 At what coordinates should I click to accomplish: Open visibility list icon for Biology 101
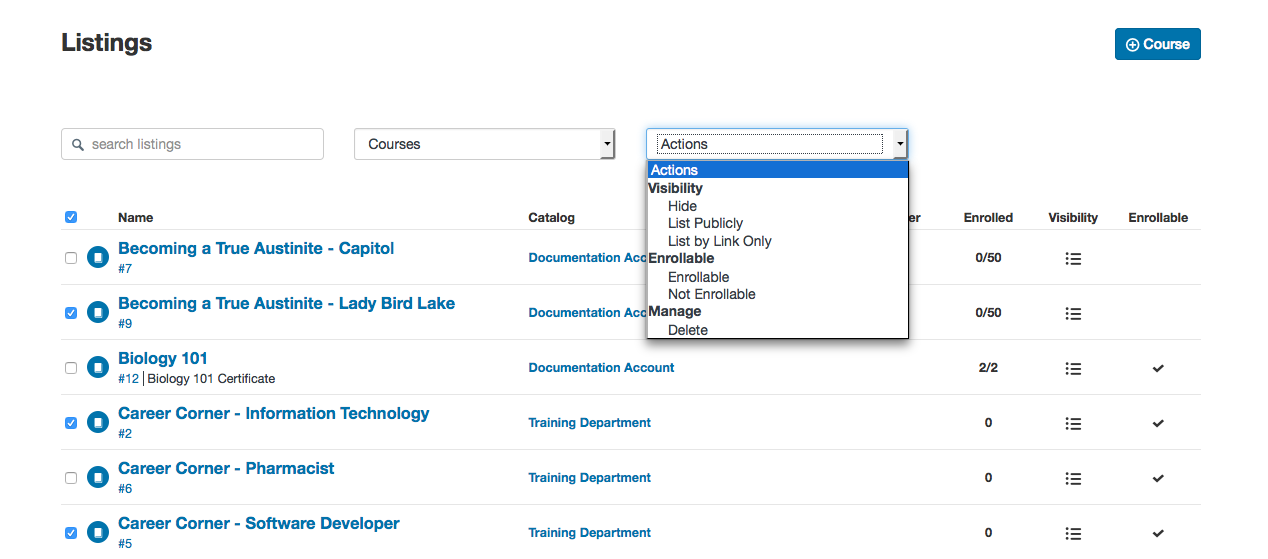click(1073, 368)
